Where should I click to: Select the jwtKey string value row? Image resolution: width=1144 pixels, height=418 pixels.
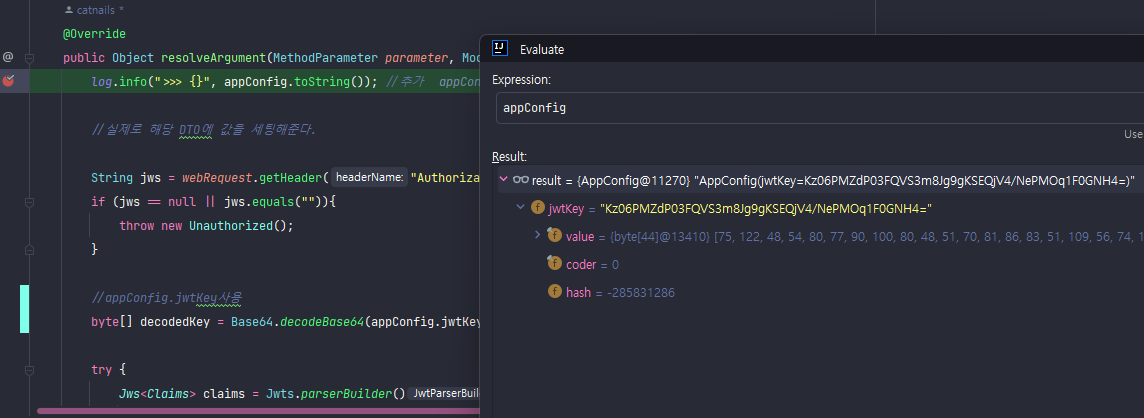tap(821, 209)
